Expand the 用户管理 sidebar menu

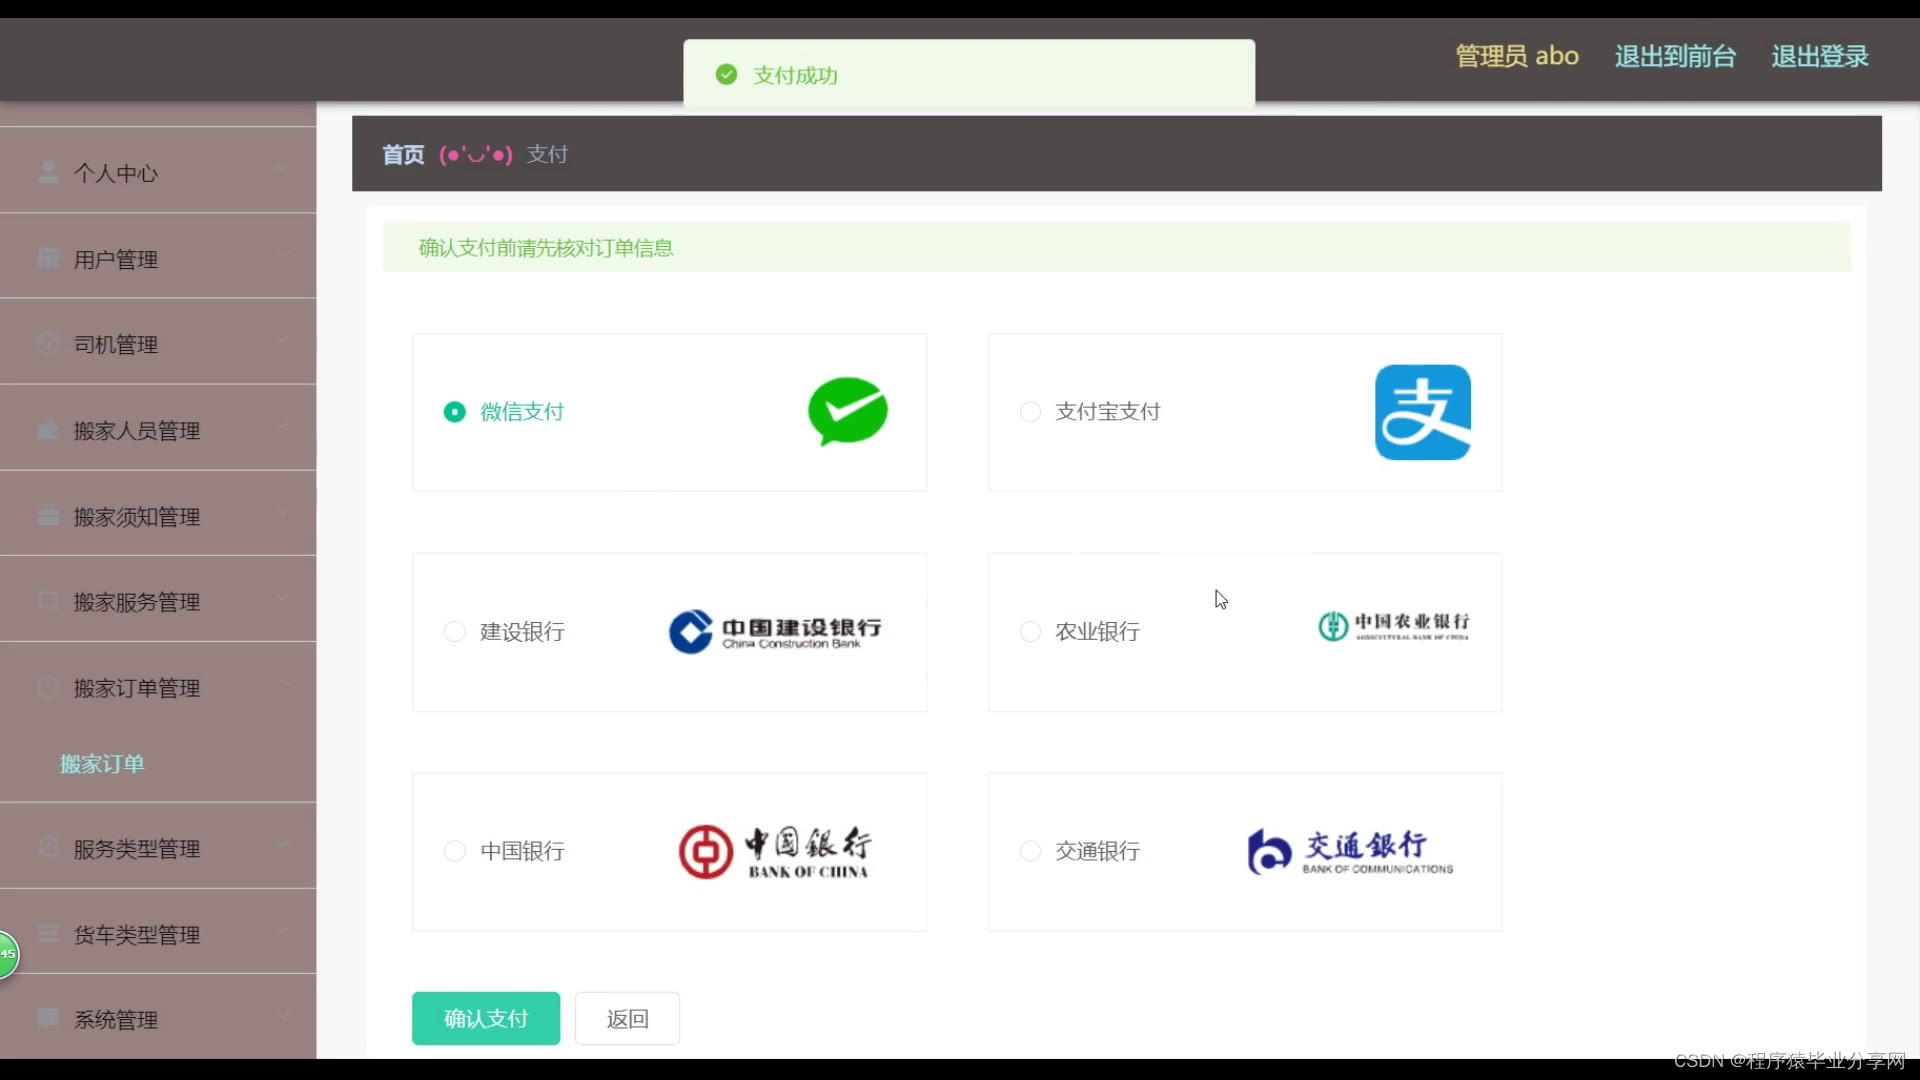[116, 260]
